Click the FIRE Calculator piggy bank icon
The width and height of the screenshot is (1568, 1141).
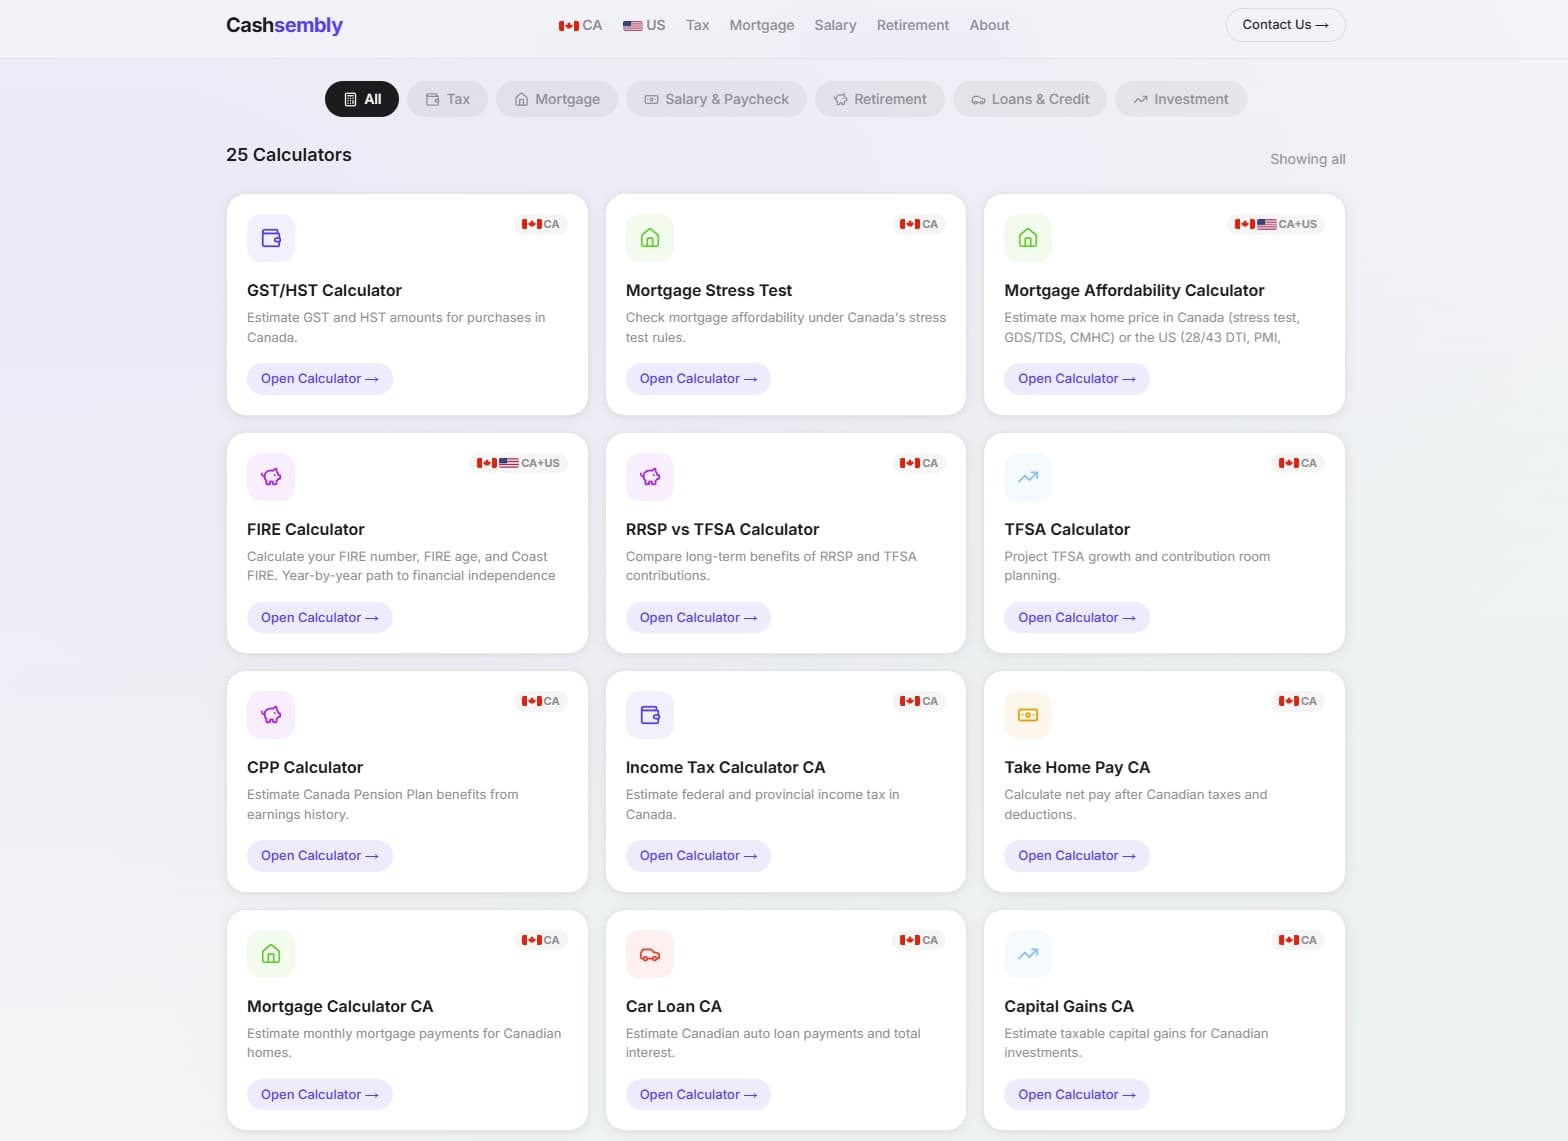[x=271, y=477]
